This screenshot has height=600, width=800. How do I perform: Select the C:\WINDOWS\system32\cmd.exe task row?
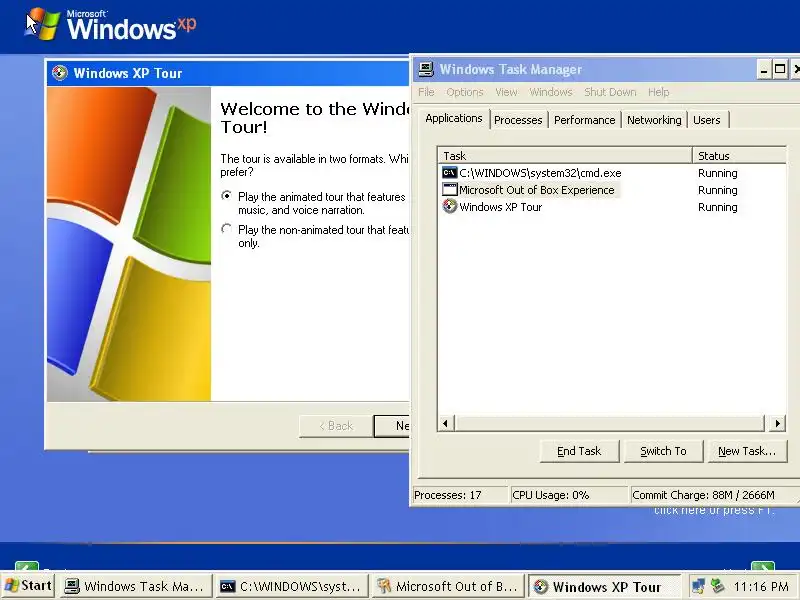click(x=611, y=173)
